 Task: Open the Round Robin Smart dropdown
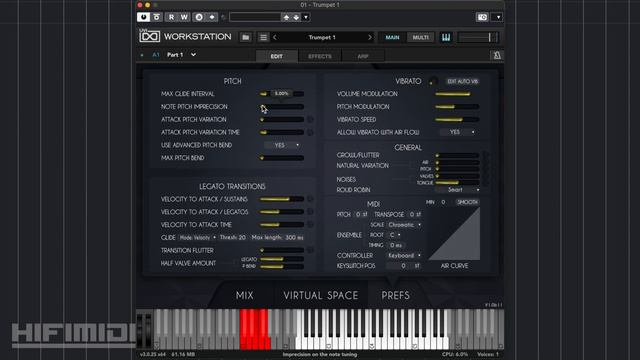(458, 190)
